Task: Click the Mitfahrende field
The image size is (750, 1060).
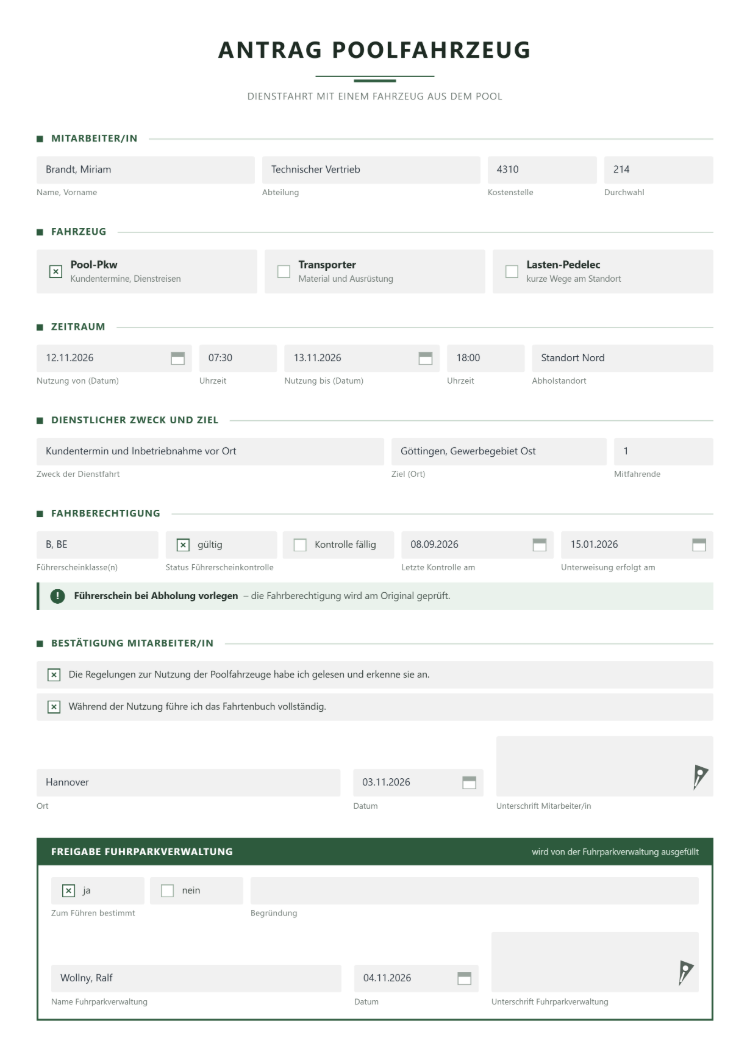Action: [663, 452]
